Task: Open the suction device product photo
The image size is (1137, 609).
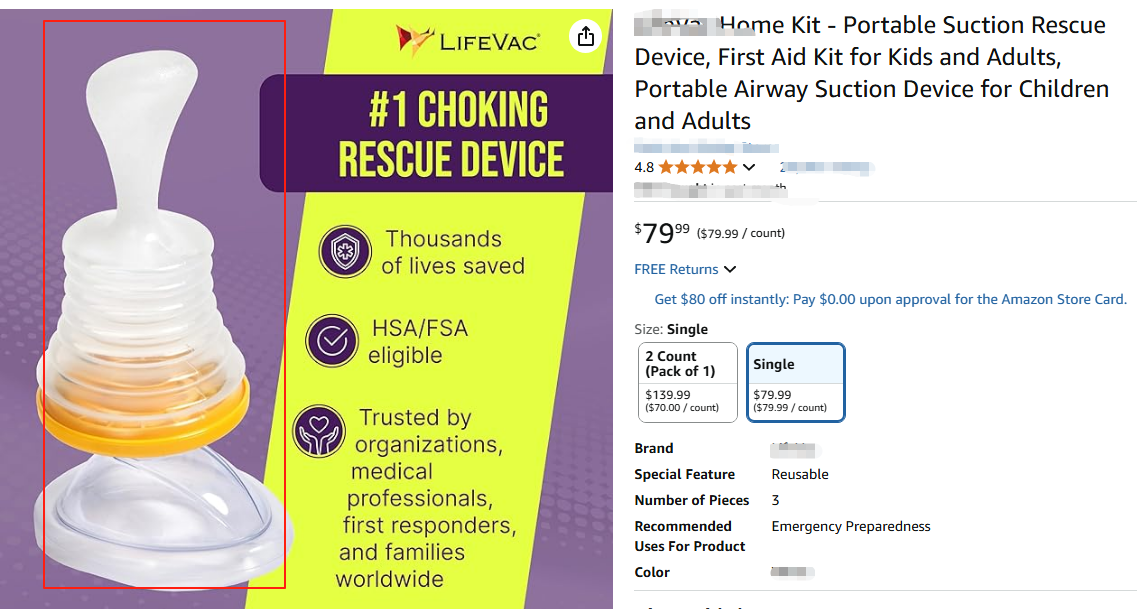Action: click(164, 305)
